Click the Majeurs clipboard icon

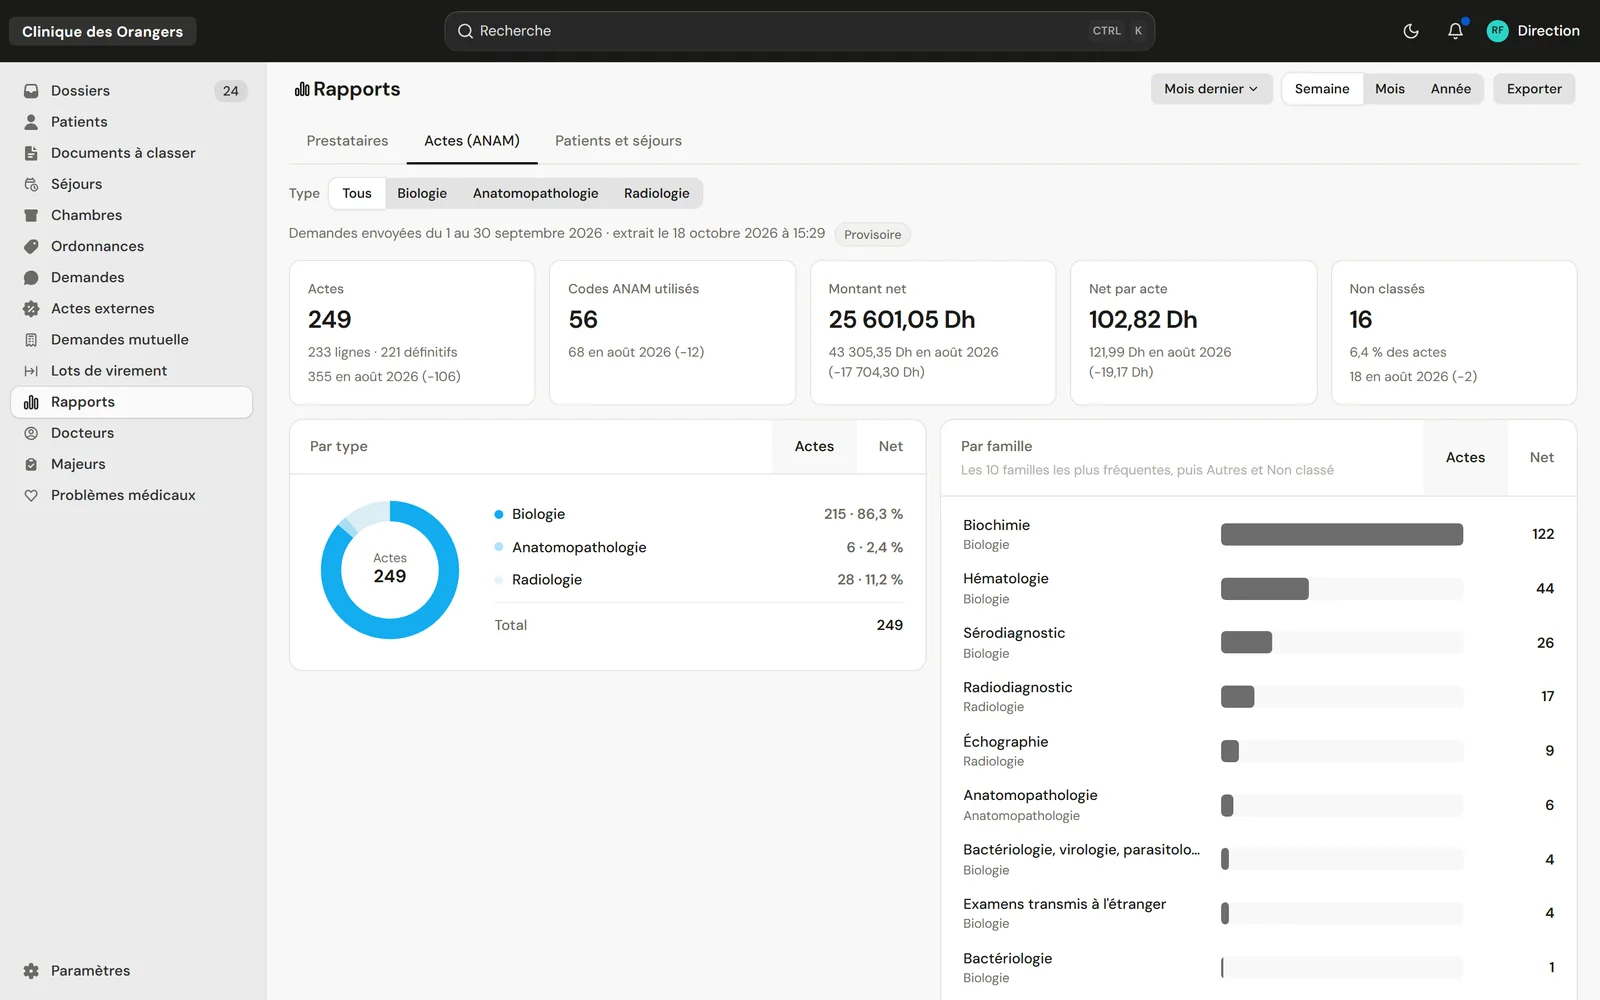[x=31, y=464]
